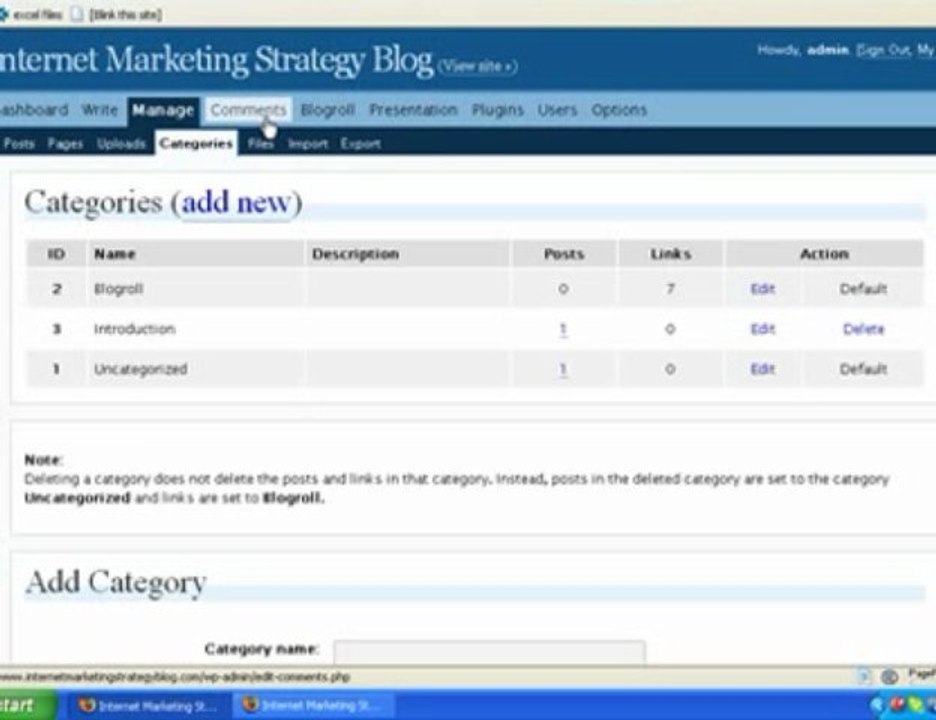
Task: Click the Links column header
Action: pos(670,254)
